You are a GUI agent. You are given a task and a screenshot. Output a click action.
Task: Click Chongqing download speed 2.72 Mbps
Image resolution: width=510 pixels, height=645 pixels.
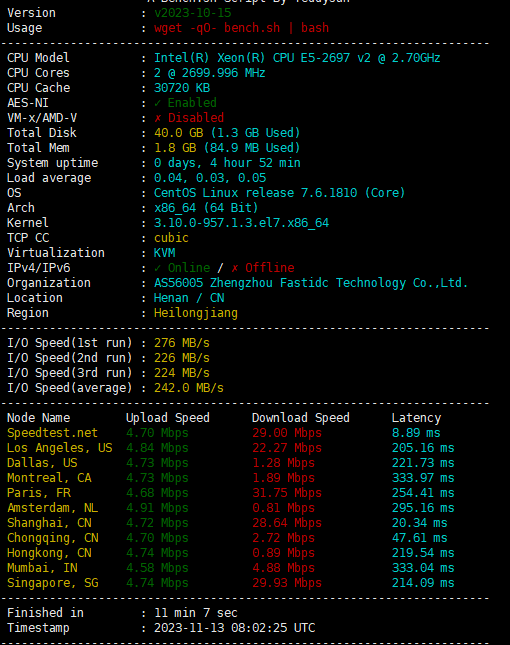[x=283, y=538]
